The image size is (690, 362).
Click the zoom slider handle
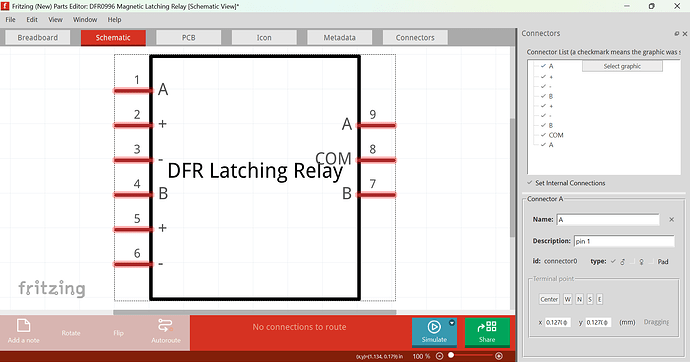[x=451, y=355]
